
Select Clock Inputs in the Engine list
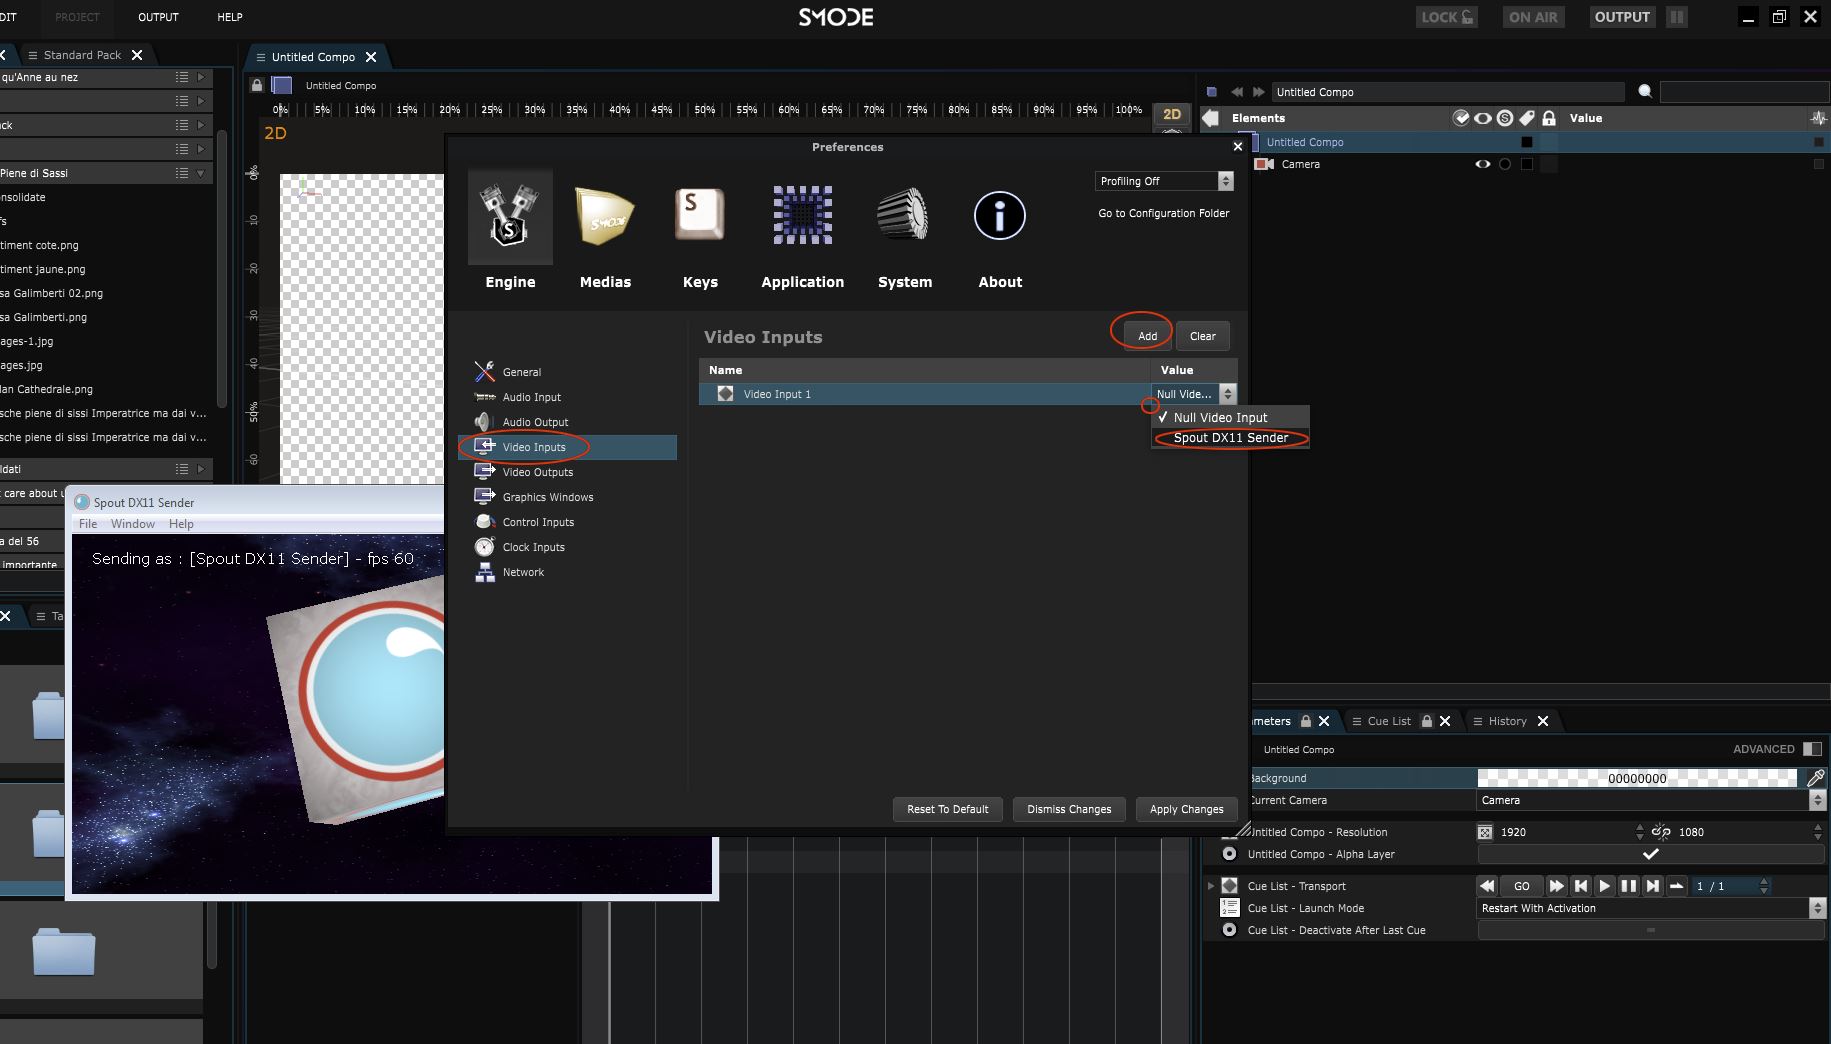533,547
